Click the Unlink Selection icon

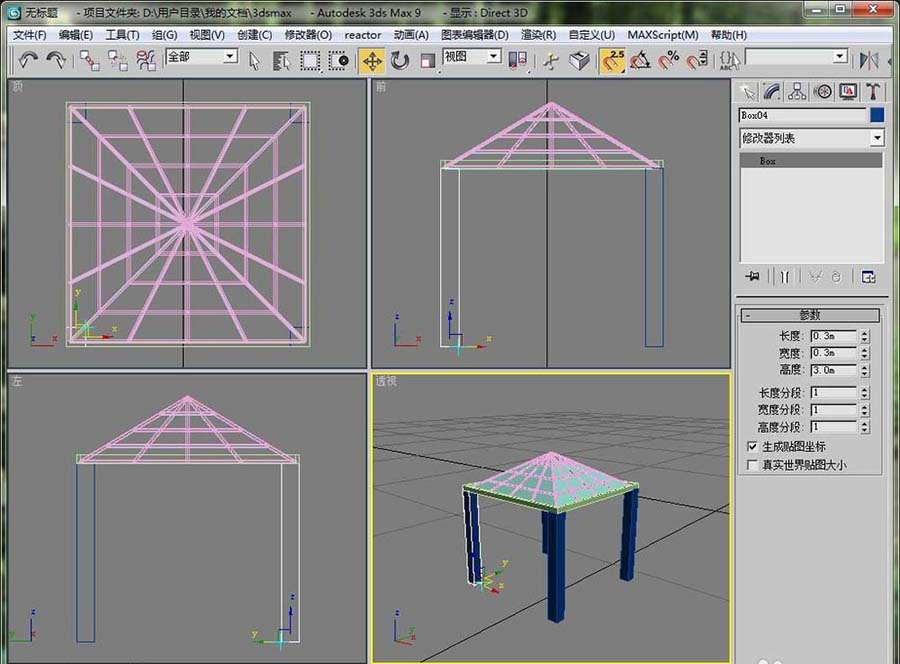[x=118, y=60]
